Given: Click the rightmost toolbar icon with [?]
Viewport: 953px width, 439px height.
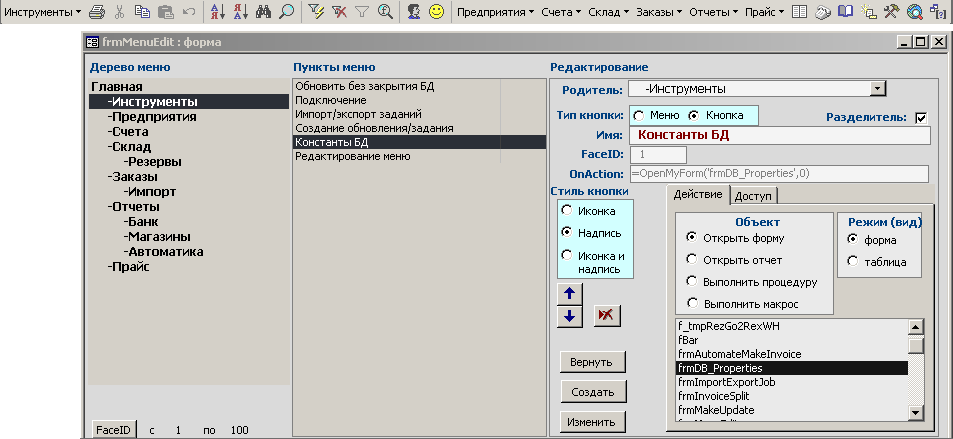Looking at the screenshot, I should [937, 12].
